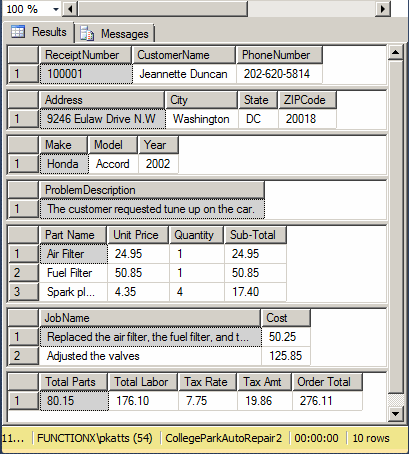
Task: Click the horizontal scrollbar right arrow
Action: [382, 9]
